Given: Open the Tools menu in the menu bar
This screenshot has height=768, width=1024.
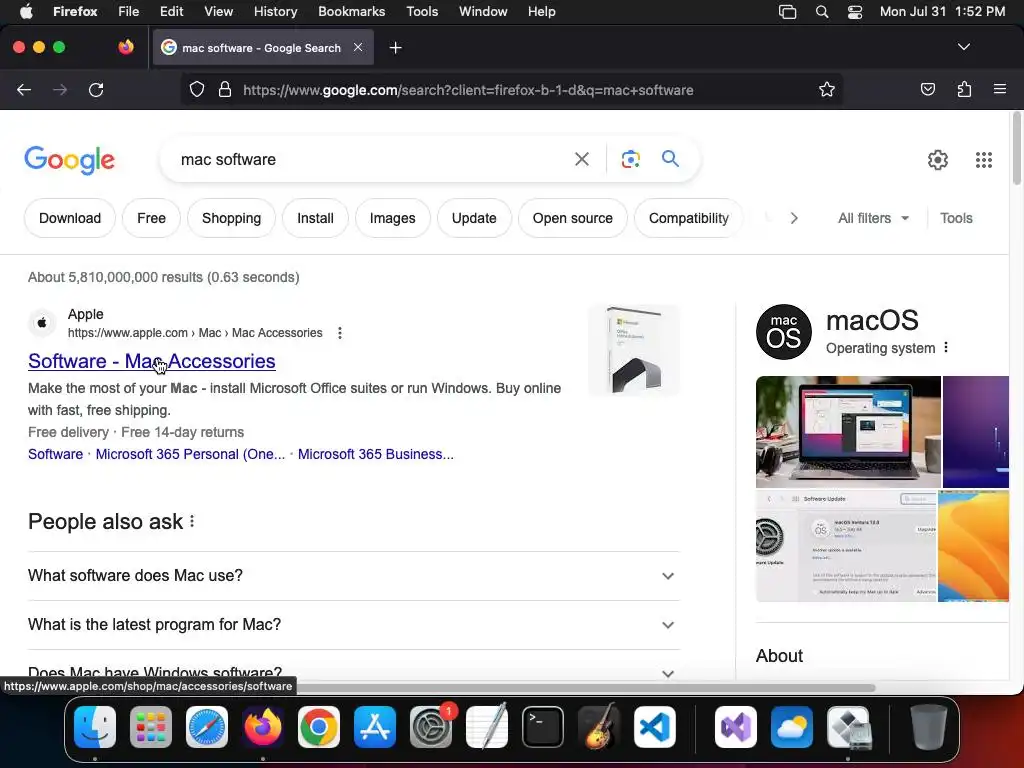Looking at the screenshot, I should pos(422,12).
